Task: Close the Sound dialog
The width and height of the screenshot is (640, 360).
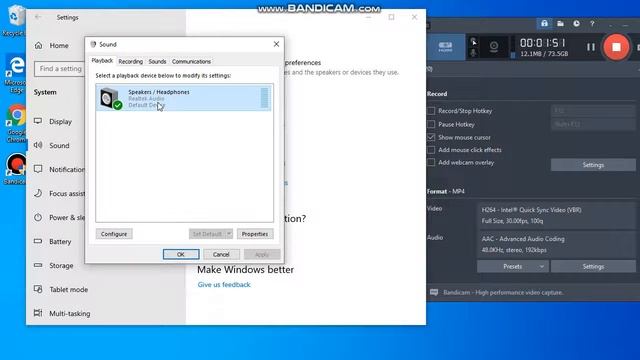Action: tap(276, 44)
